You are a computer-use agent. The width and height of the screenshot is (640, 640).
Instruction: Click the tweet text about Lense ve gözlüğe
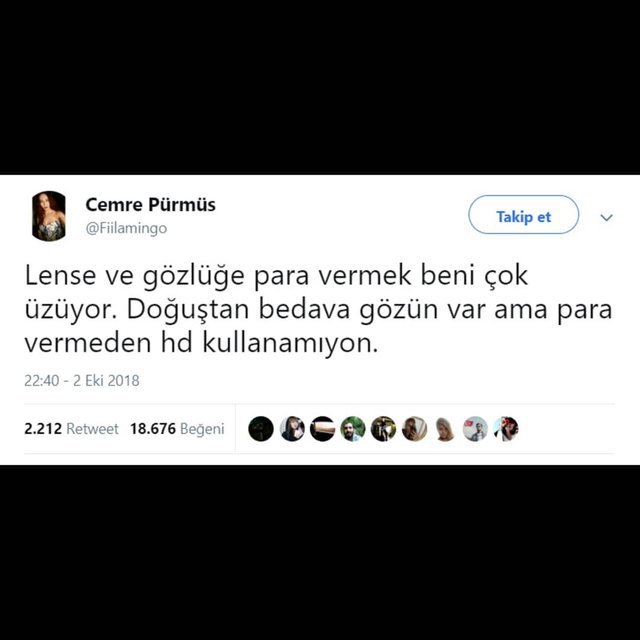click(x=318, y=309)
